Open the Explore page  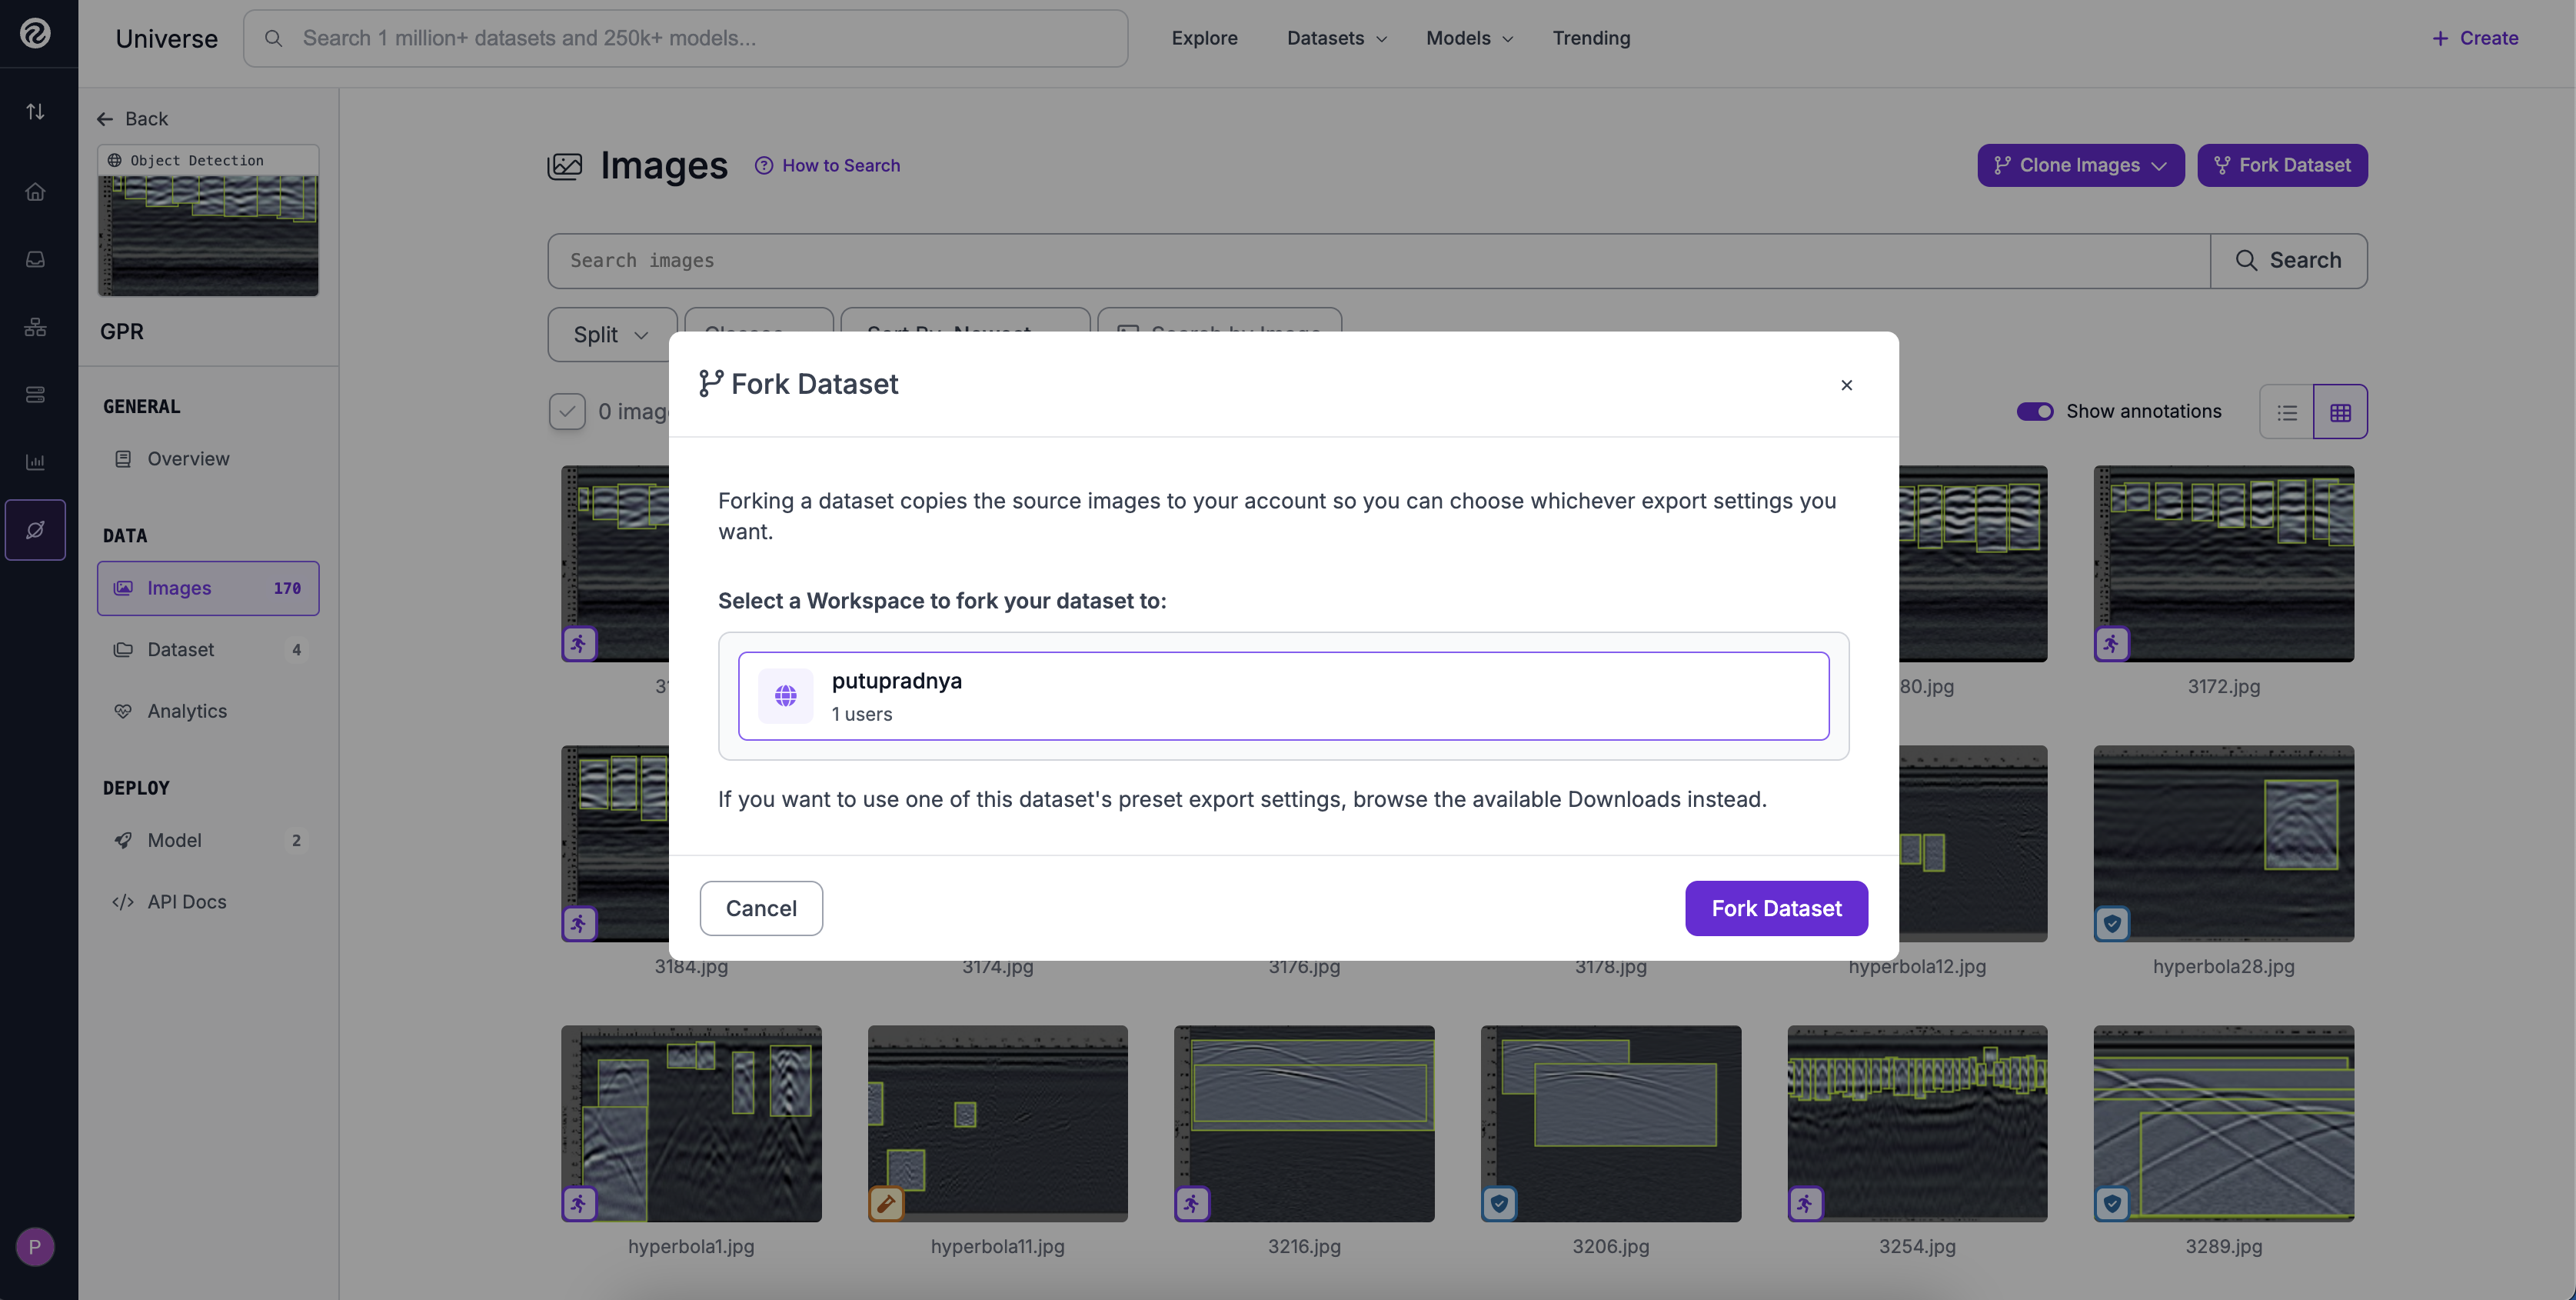coord(1205,38)
